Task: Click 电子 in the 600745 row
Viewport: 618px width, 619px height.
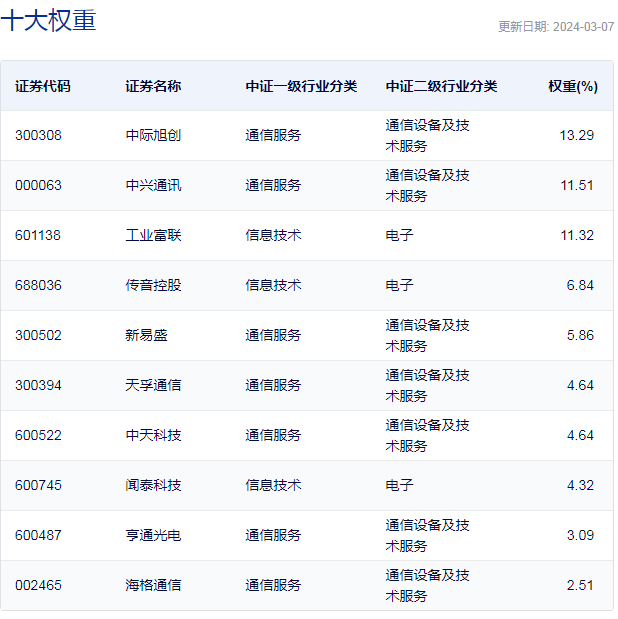Action: tap(399, 485)
